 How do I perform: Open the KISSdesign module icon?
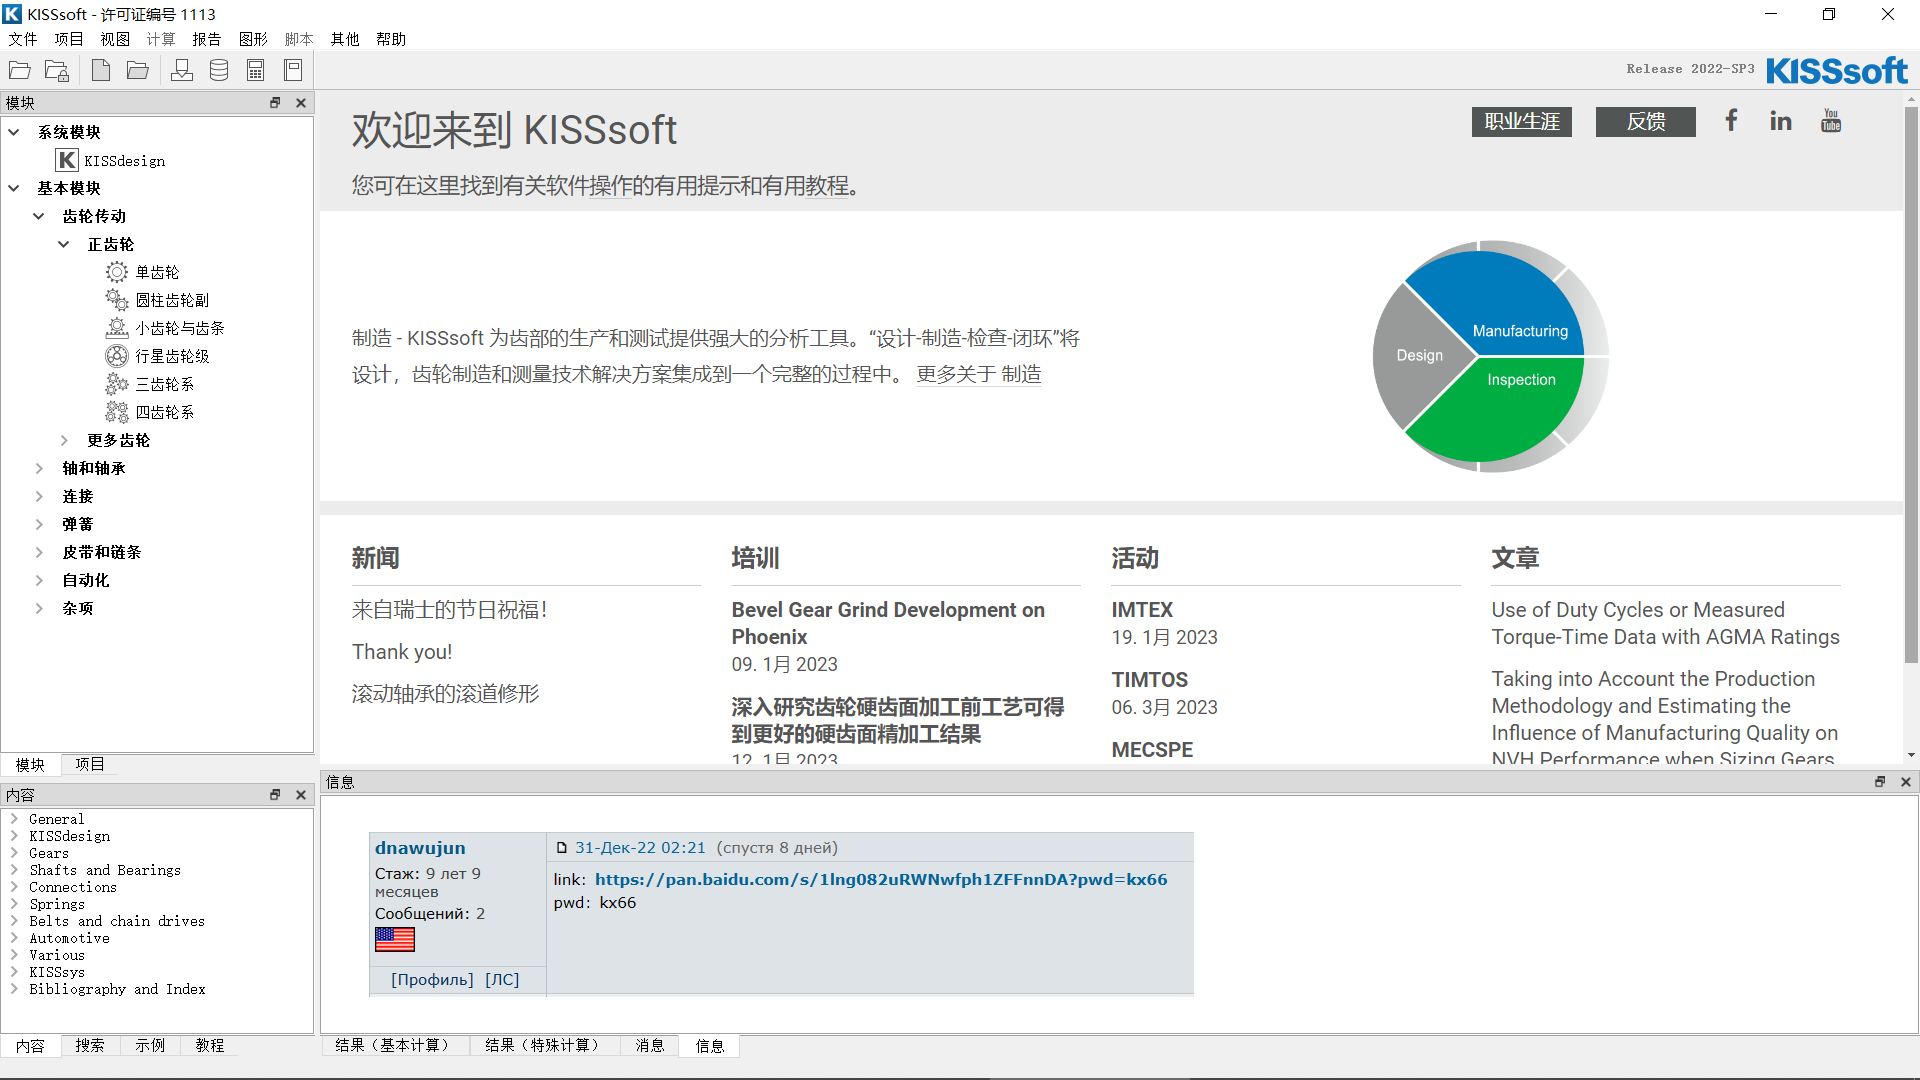pyautogui.click(x=67, y=160)
